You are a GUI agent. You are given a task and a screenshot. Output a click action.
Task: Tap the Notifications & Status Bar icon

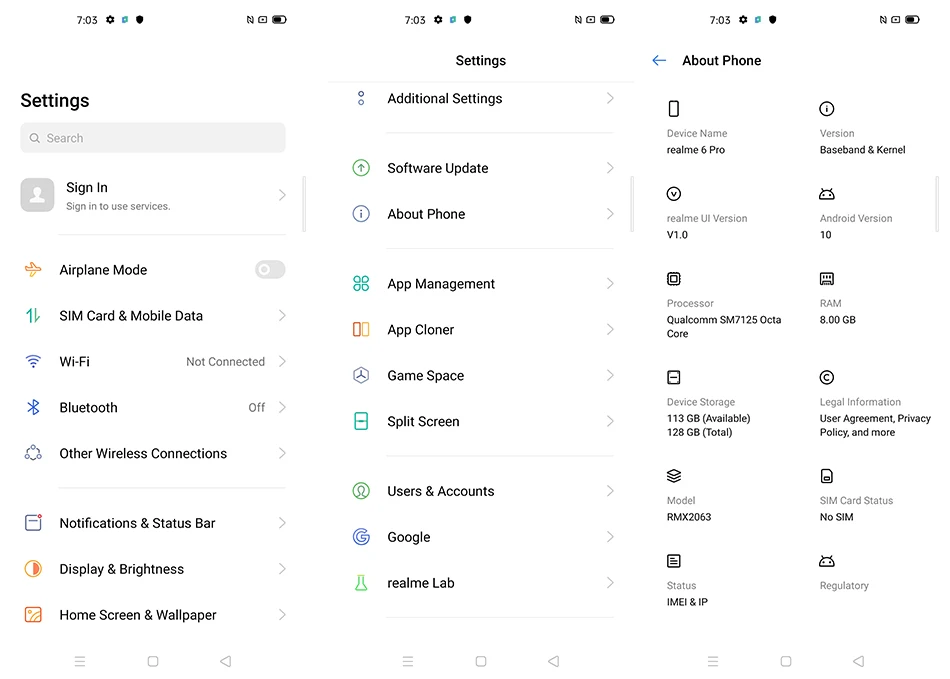tap(33, 523)
